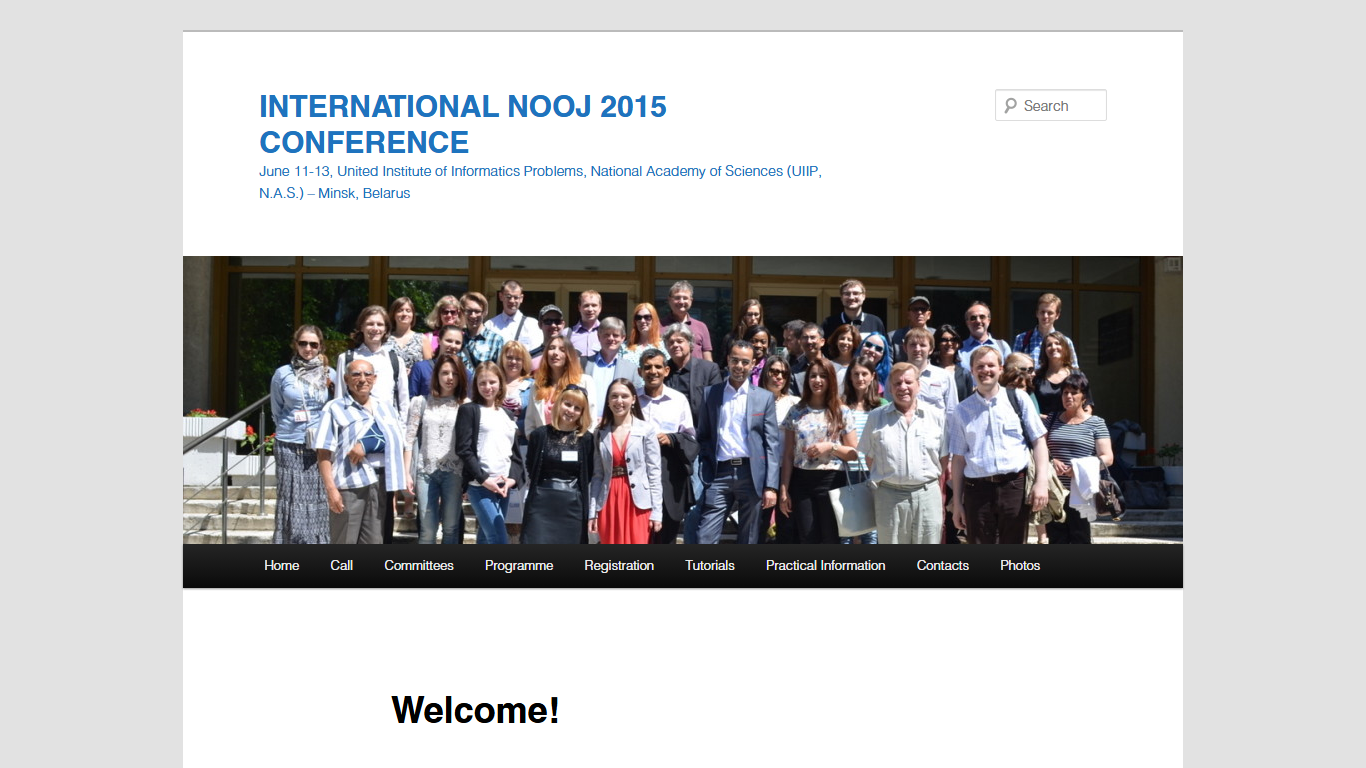Open the Registration page
1366x768 pixels.
(x=619, y=565)
